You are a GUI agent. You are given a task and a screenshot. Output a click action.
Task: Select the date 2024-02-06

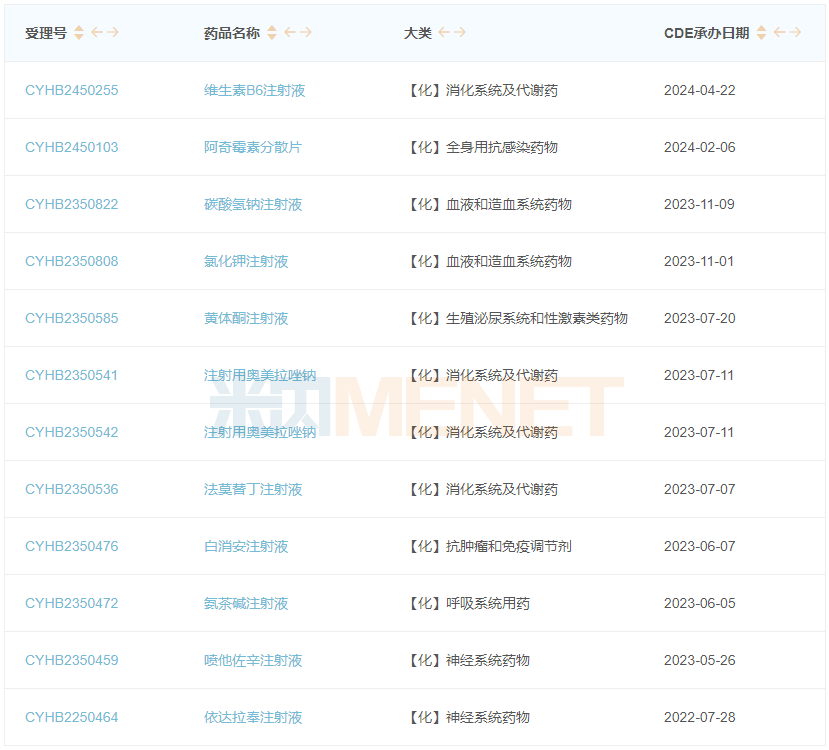pos(699,147)
